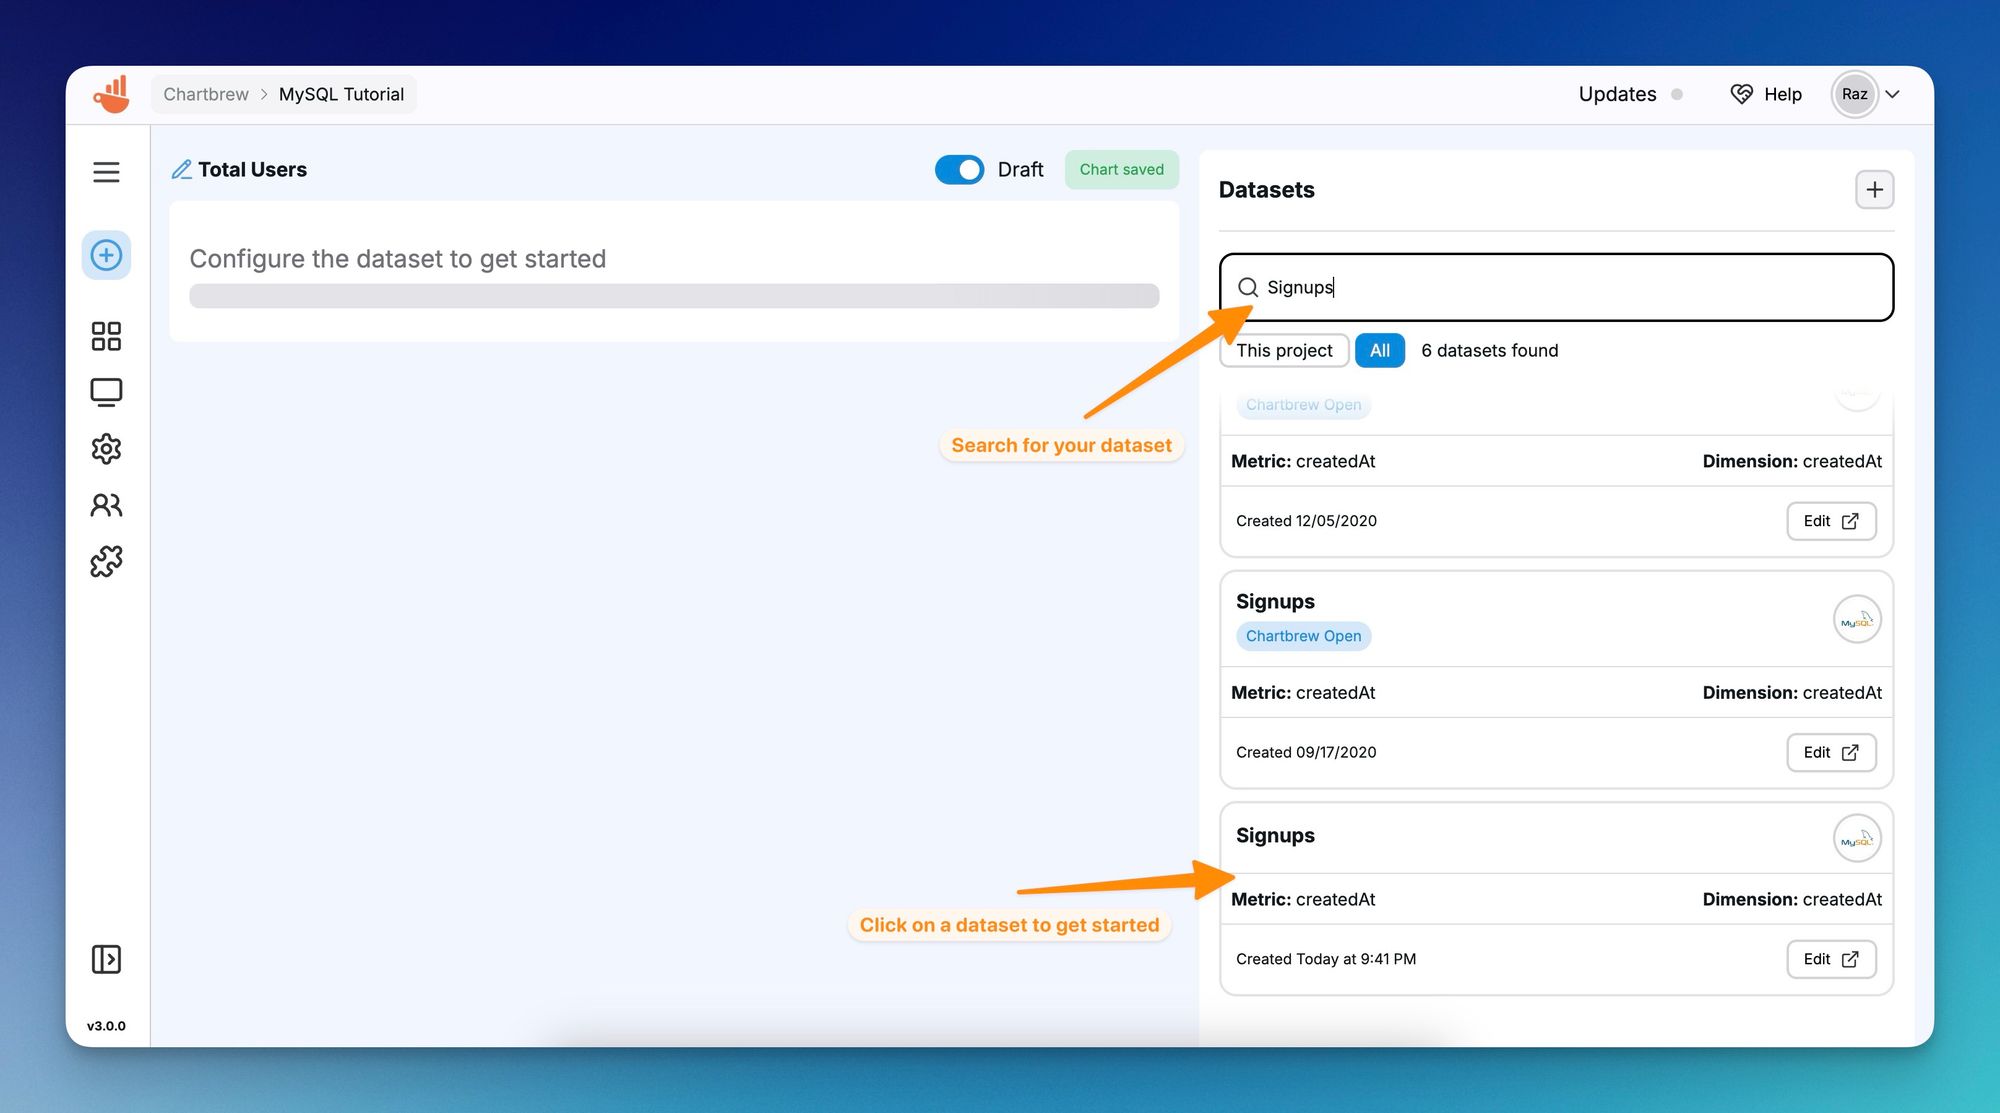Open the team members icon
The height and width of the screenshot is (1113, 2000).
pyautogui.click(x=106, y=505)
